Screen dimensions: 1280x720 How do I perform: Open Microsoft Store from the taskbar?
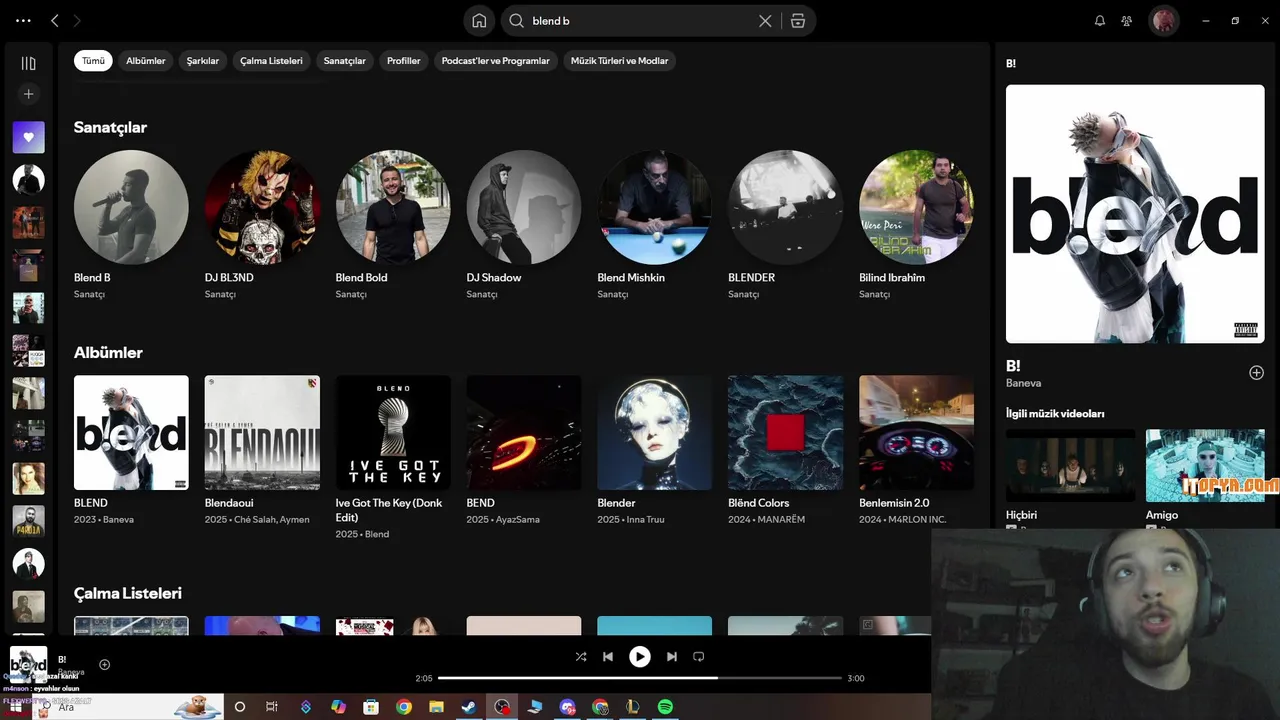coord(371,707)
